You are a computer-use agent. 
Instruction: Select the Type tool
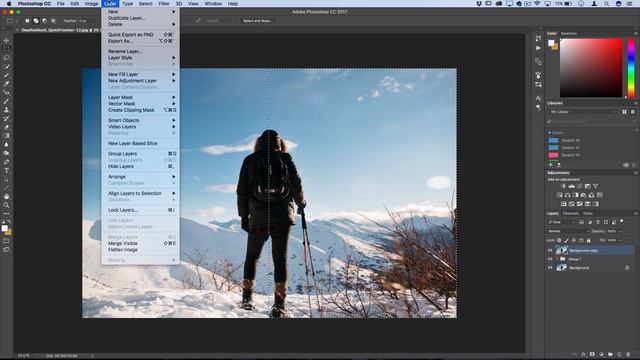[6, 171]
